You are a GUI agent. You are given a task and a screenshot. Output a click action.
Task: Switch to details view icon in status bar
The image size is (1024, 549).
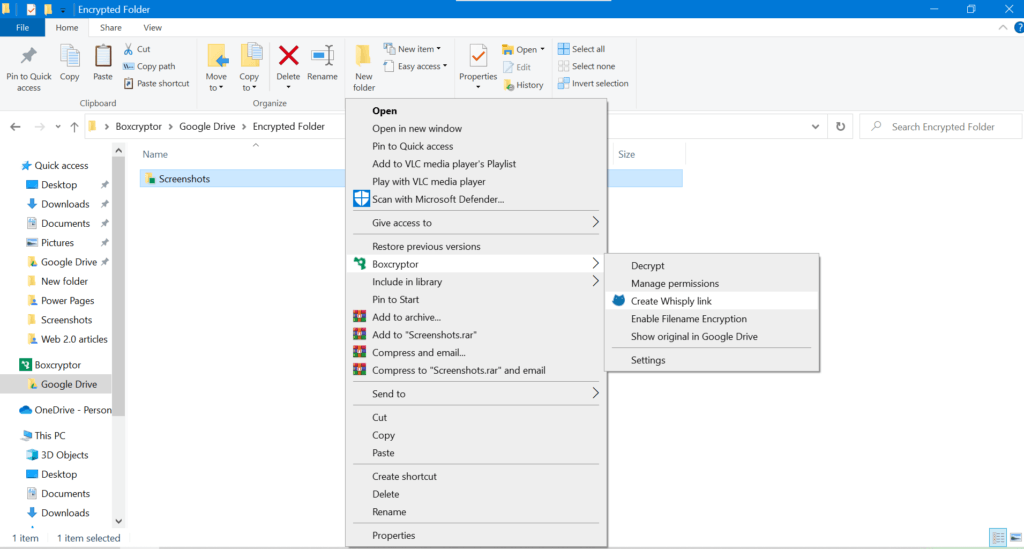tap(998, 537)
